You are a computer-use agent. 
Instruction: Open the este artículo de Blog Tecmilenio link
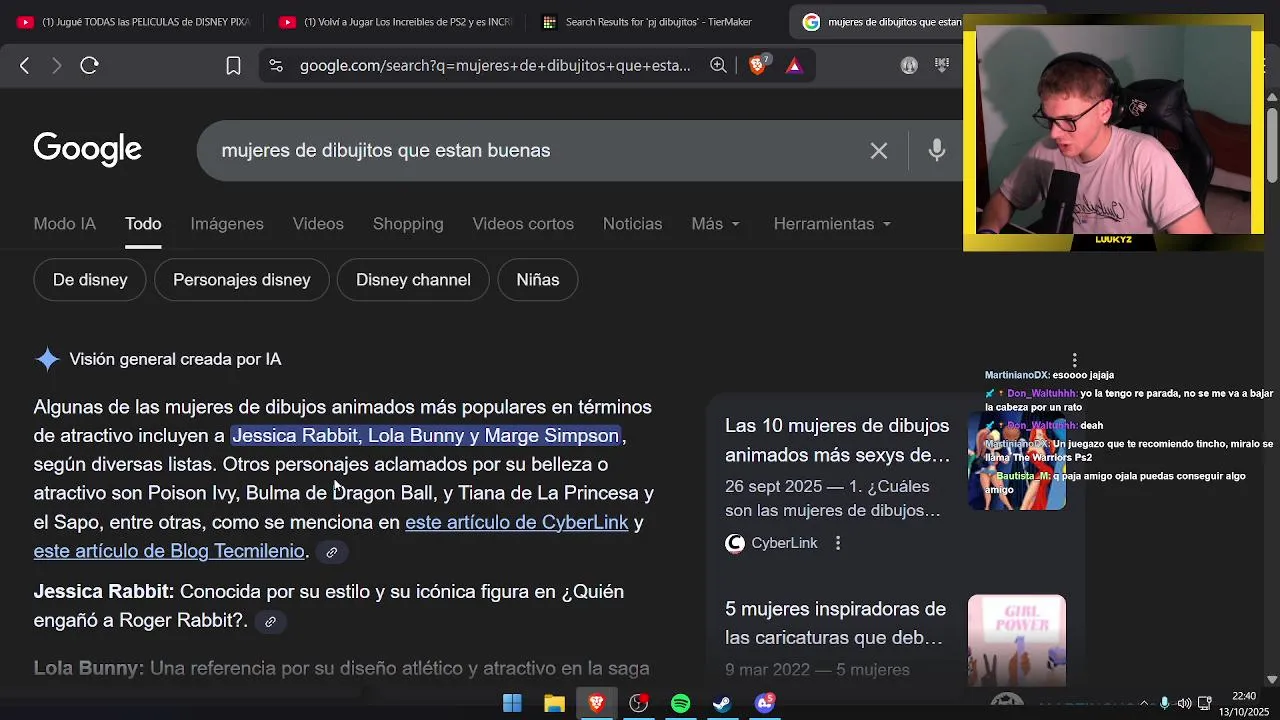pyautogui.click(x=169, y=552)
